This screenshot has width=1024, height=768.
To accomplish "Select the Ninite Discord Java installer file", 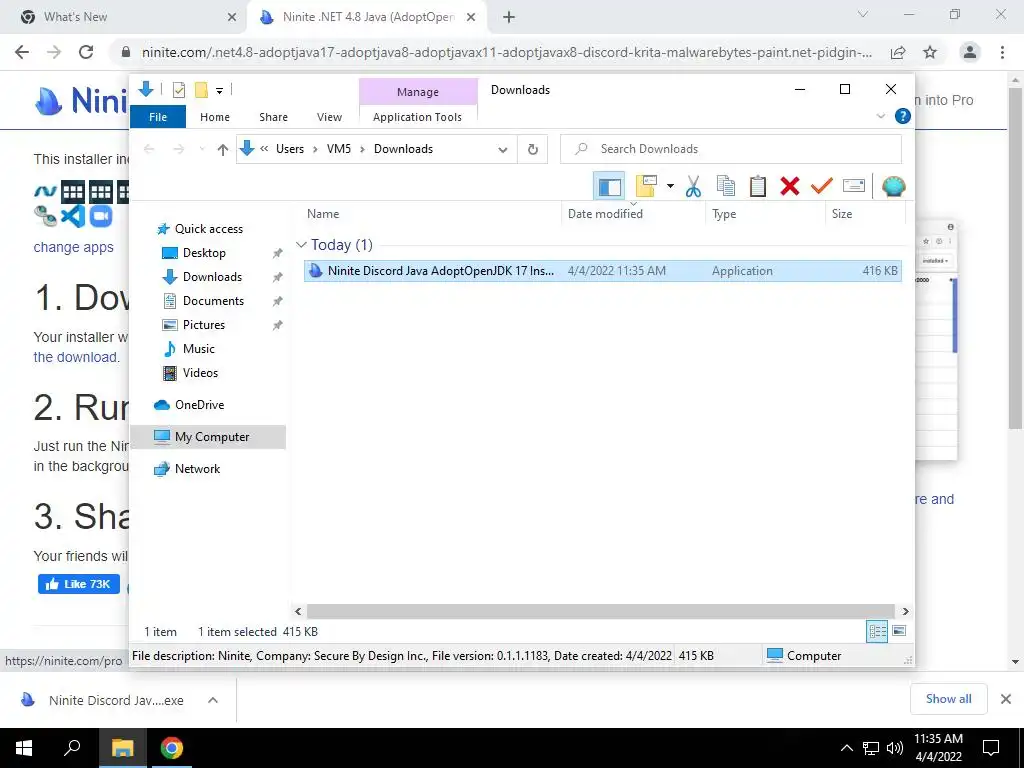I will pos(602,270).
